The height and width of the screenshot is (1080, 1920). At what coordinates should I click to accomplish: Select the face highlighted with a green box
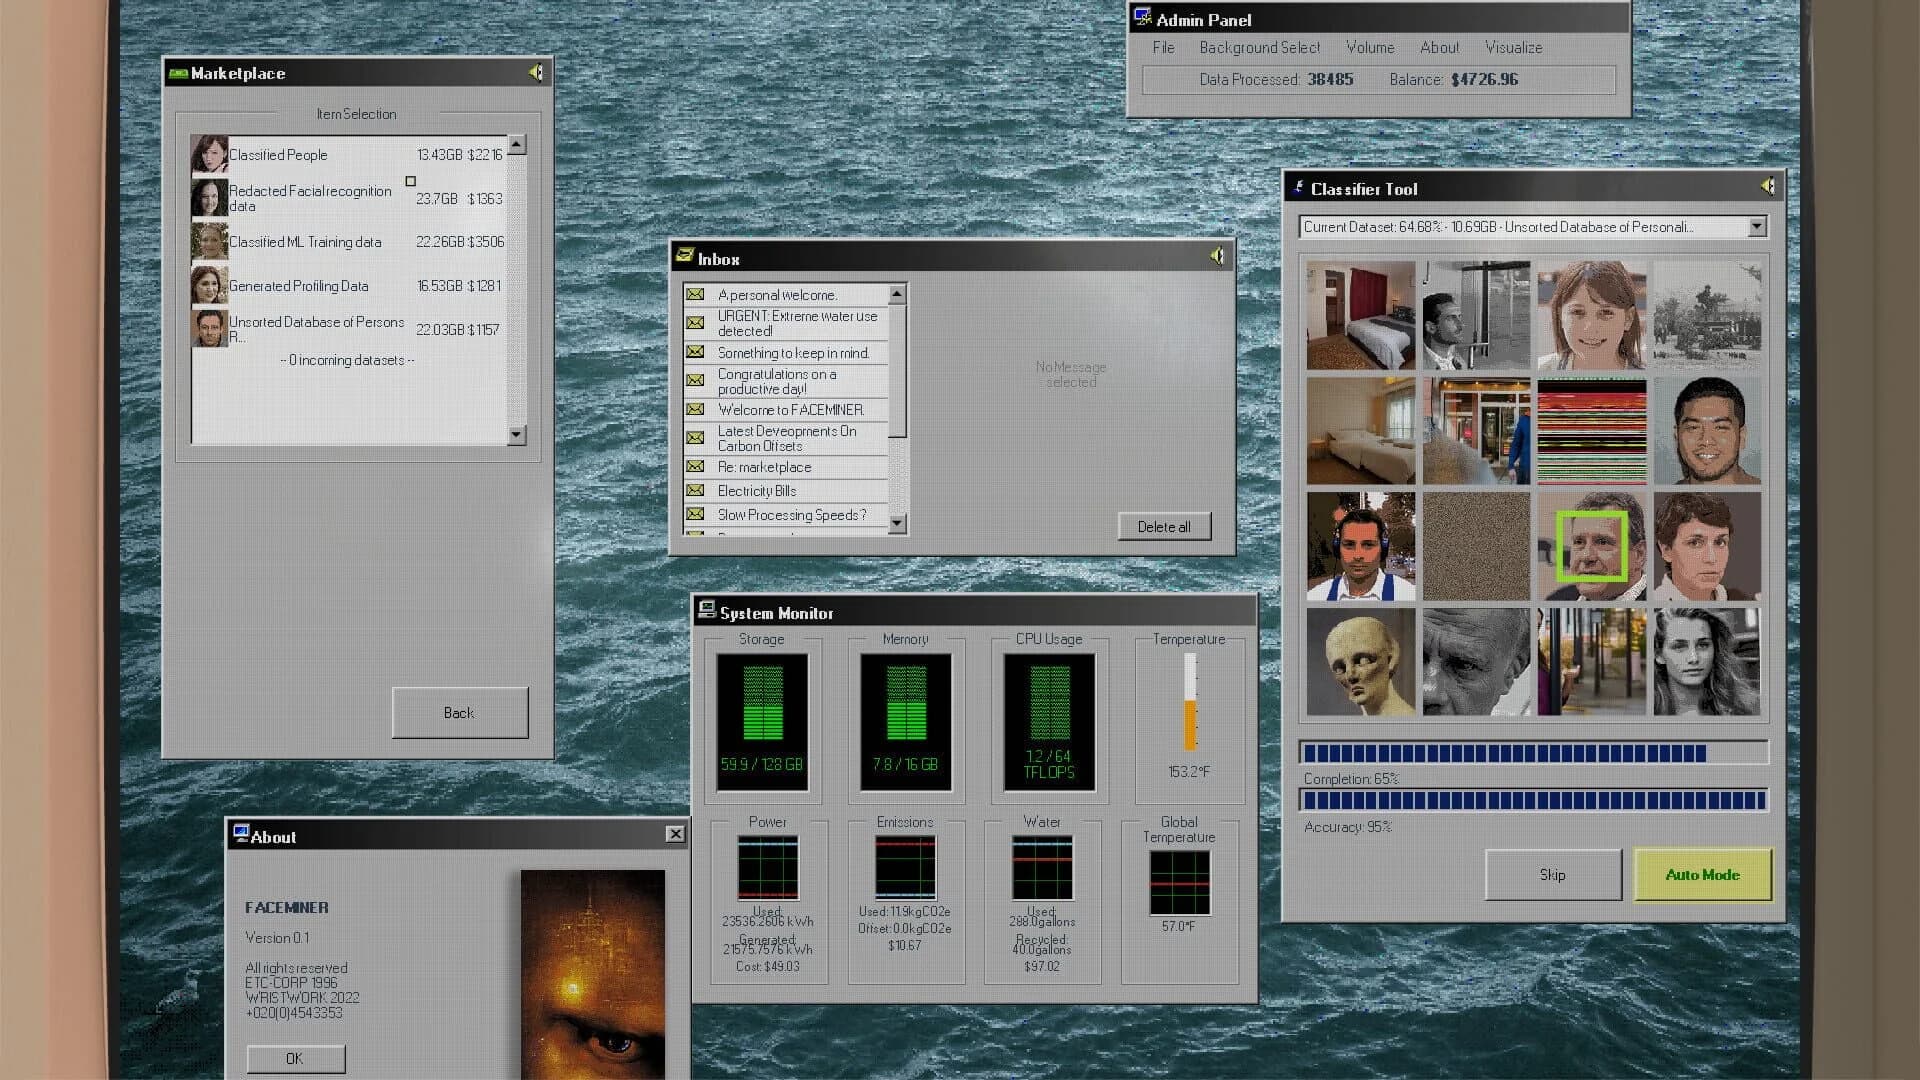[1592, 547]
